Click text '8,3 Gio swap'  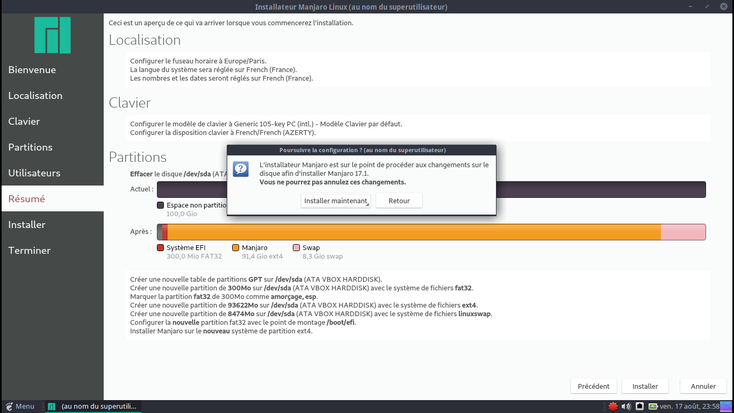tap(323, 257)
